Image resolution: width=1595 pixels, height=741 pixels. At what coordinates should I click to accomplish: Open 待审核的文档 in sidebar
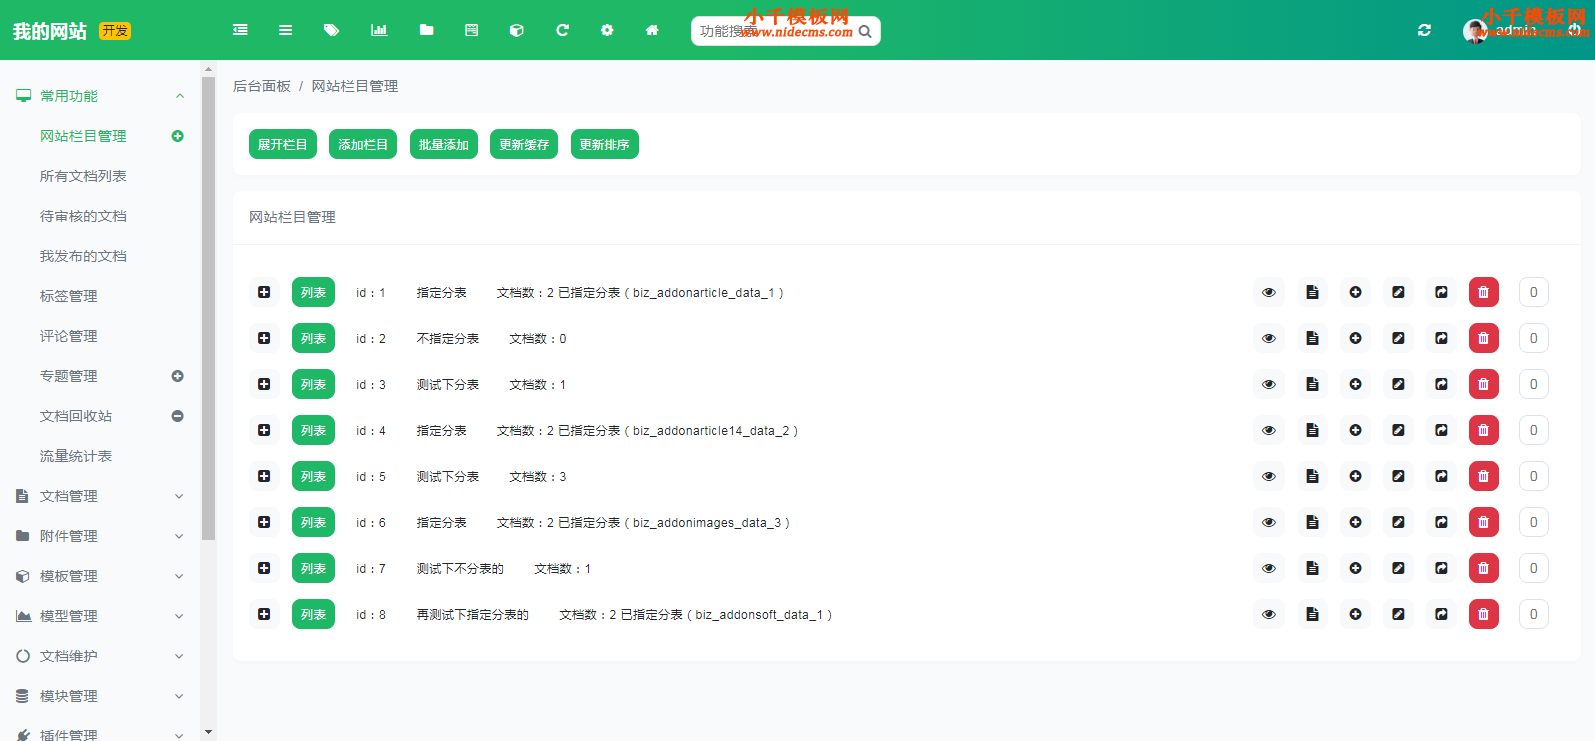tap(83, 216)
